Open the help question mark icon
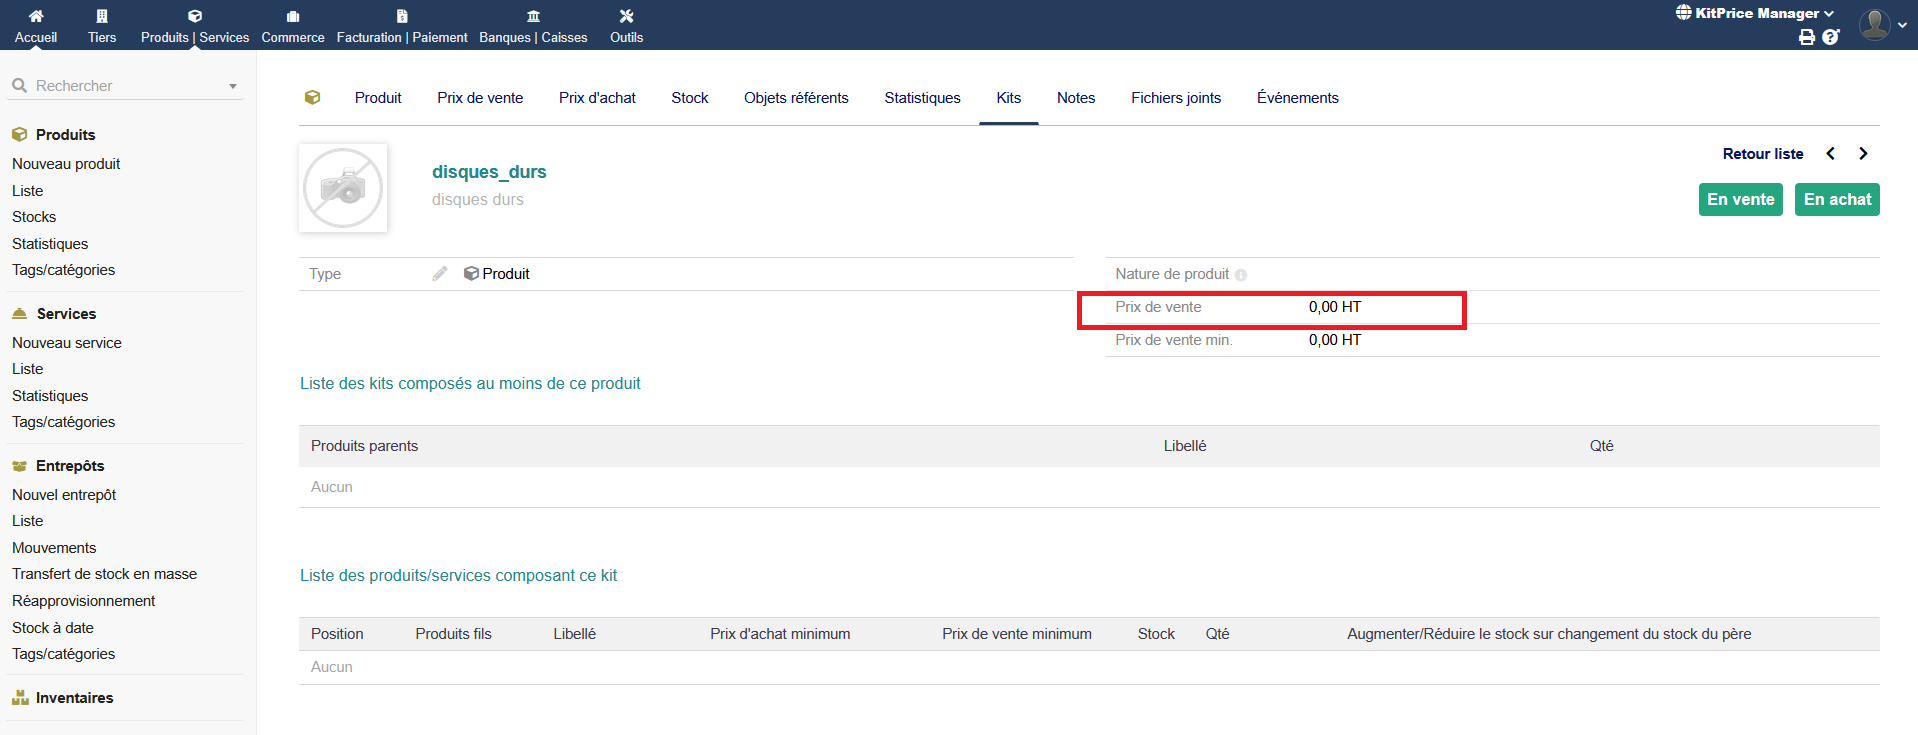1918x735 pixels. pos(1830,37)
